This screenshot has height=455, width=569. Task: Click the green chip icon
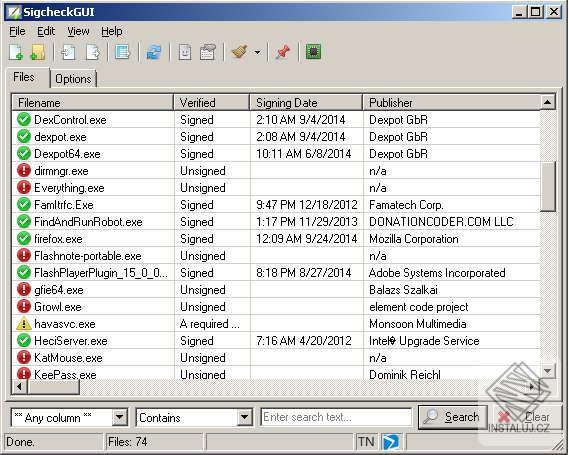pyautogui.click(x=314, y=52)
